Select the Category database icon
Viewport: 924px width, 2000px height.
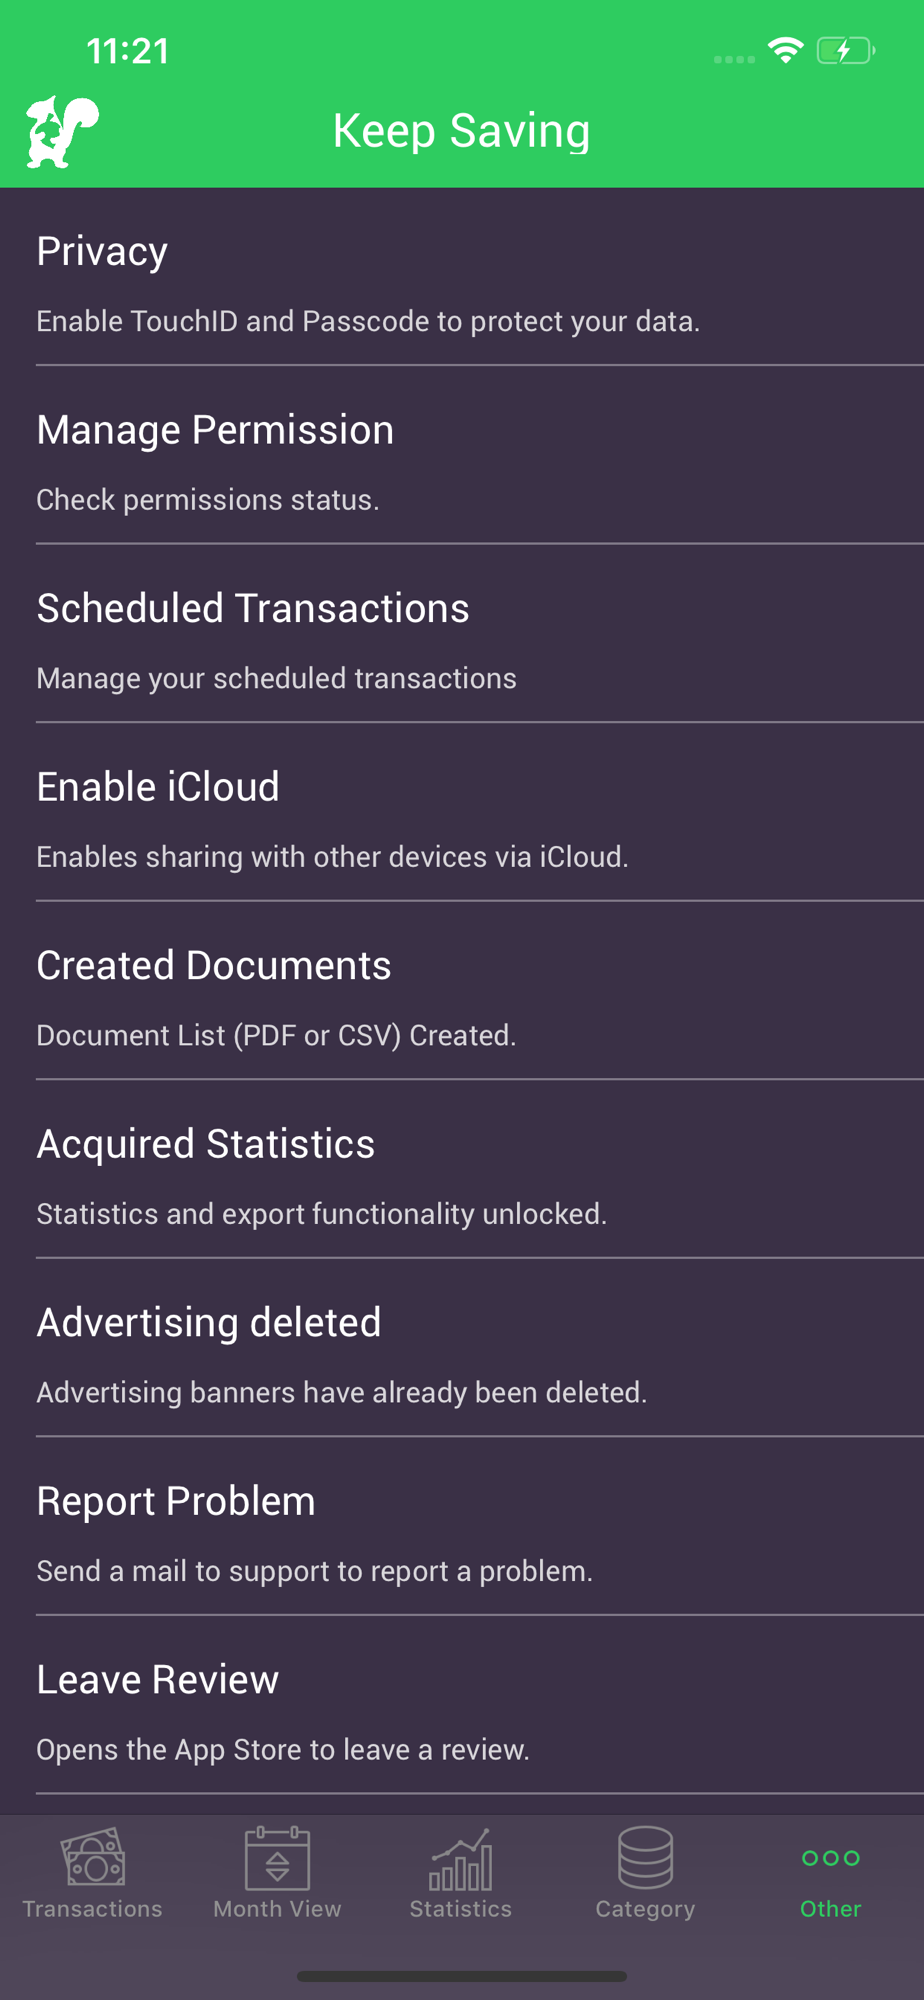pyautogui.click(x=645, y=1858)
